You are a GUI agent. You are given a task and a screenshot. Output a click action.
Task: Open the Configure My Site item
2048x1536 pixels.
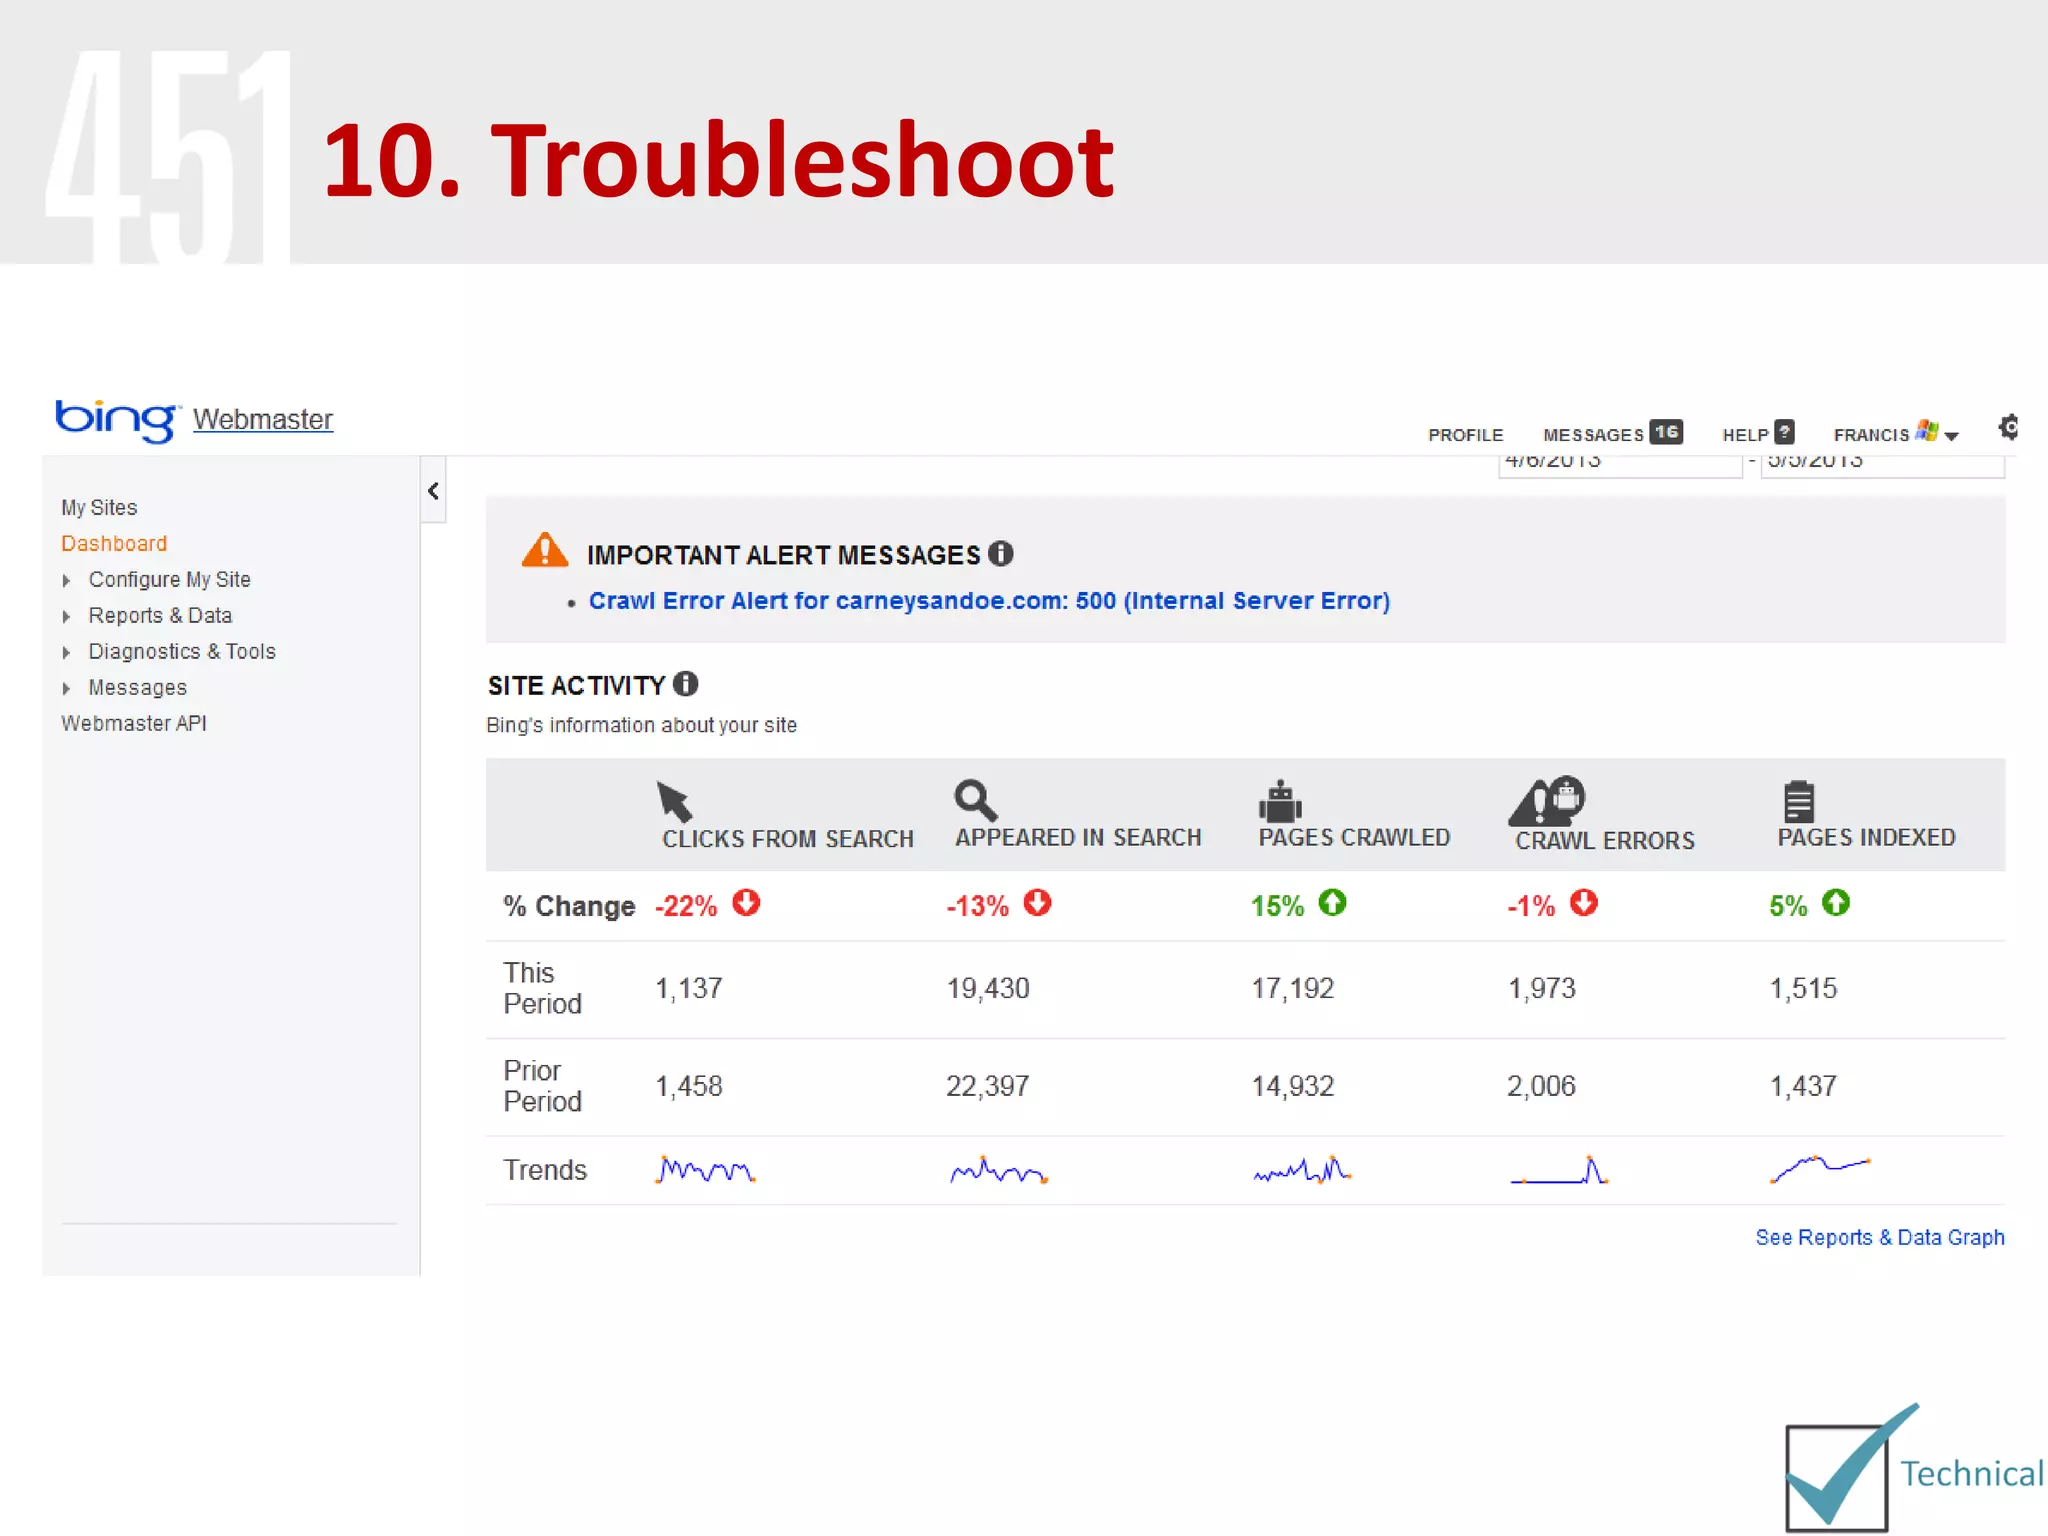click(169, 580)
